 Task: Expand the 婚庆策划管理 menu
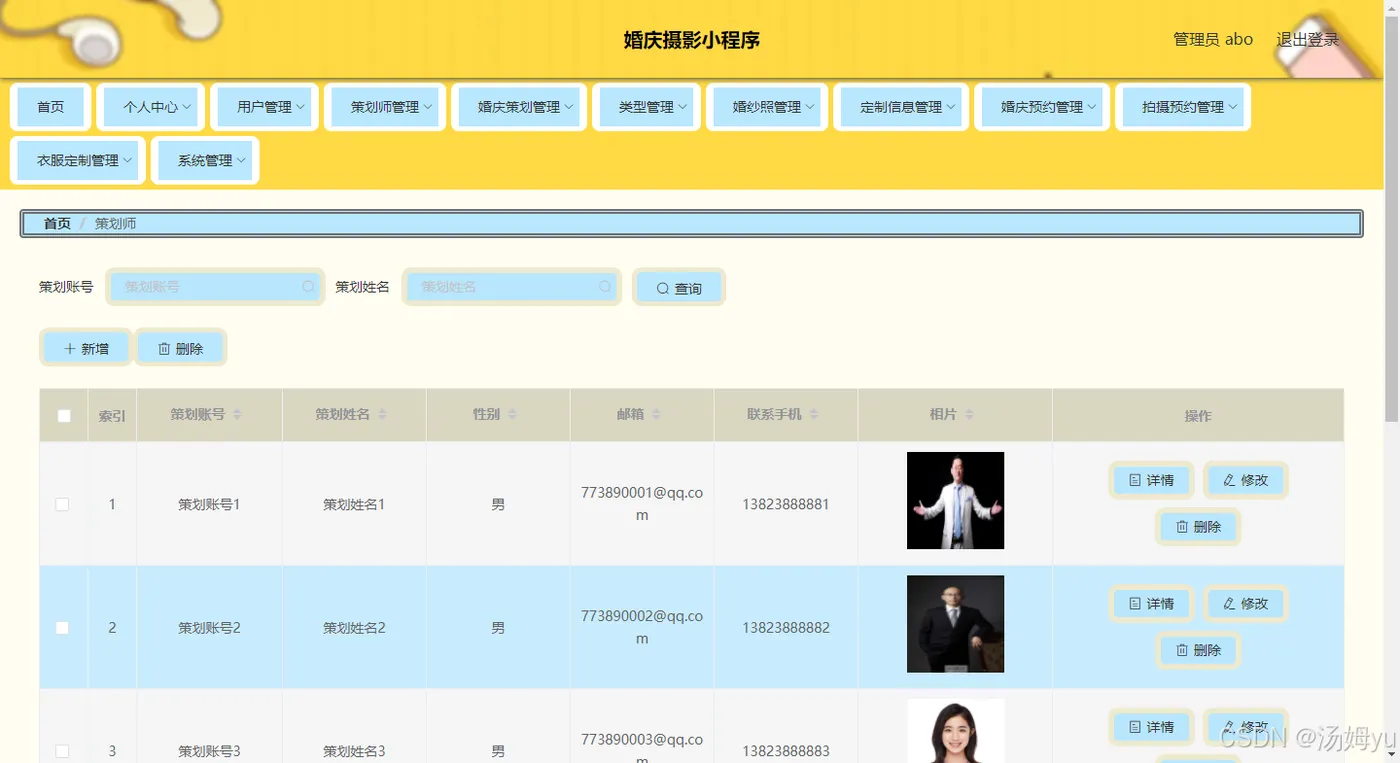pos(519,107)
